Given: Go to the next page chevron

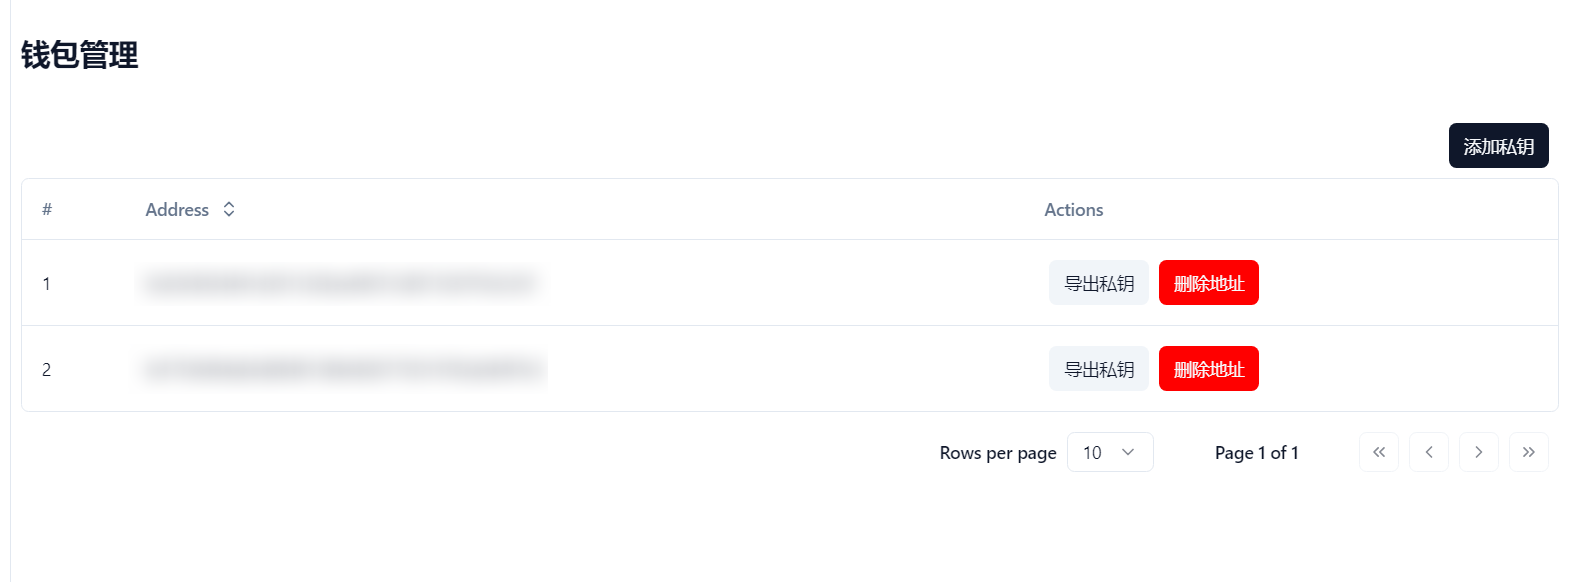Looking at the screenshot, I should click(x=1479, y=452).
